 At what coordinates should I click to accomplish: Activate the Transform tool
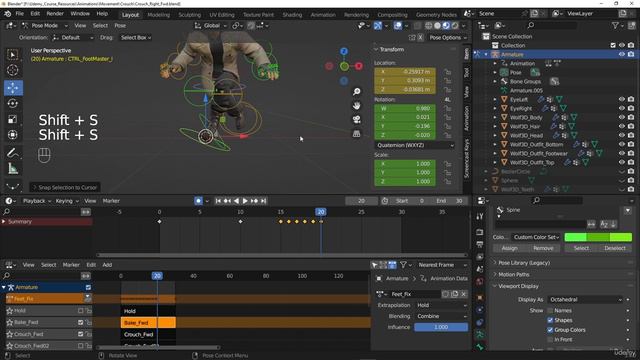pos(13,135)
